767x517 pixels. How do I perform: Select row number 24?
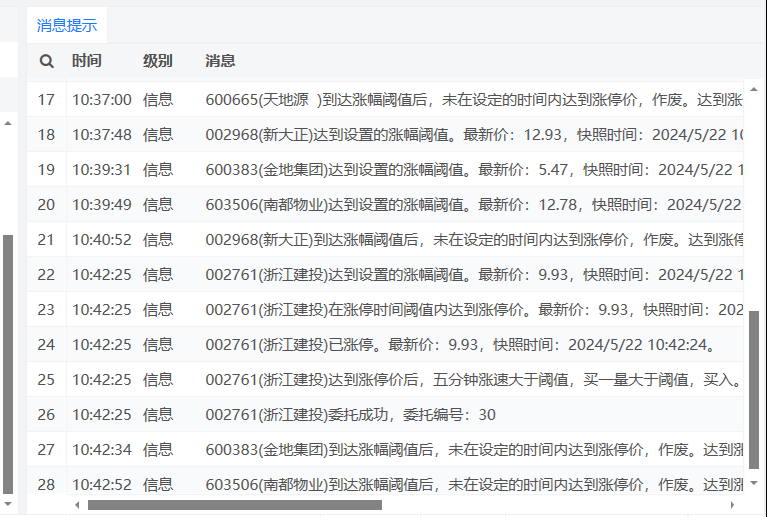tap(46, 345)
